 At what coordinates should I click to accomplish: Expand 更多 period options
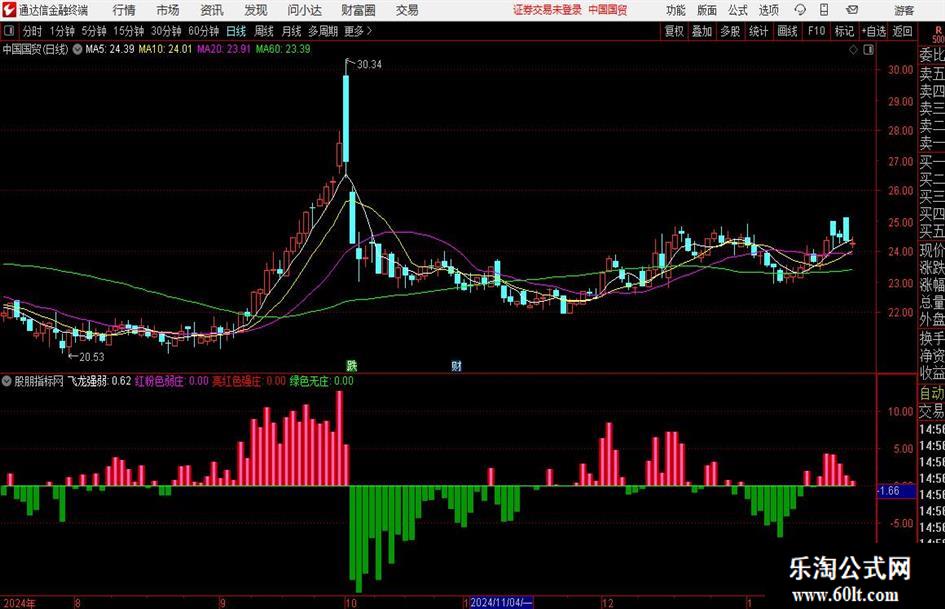(359, 31)
